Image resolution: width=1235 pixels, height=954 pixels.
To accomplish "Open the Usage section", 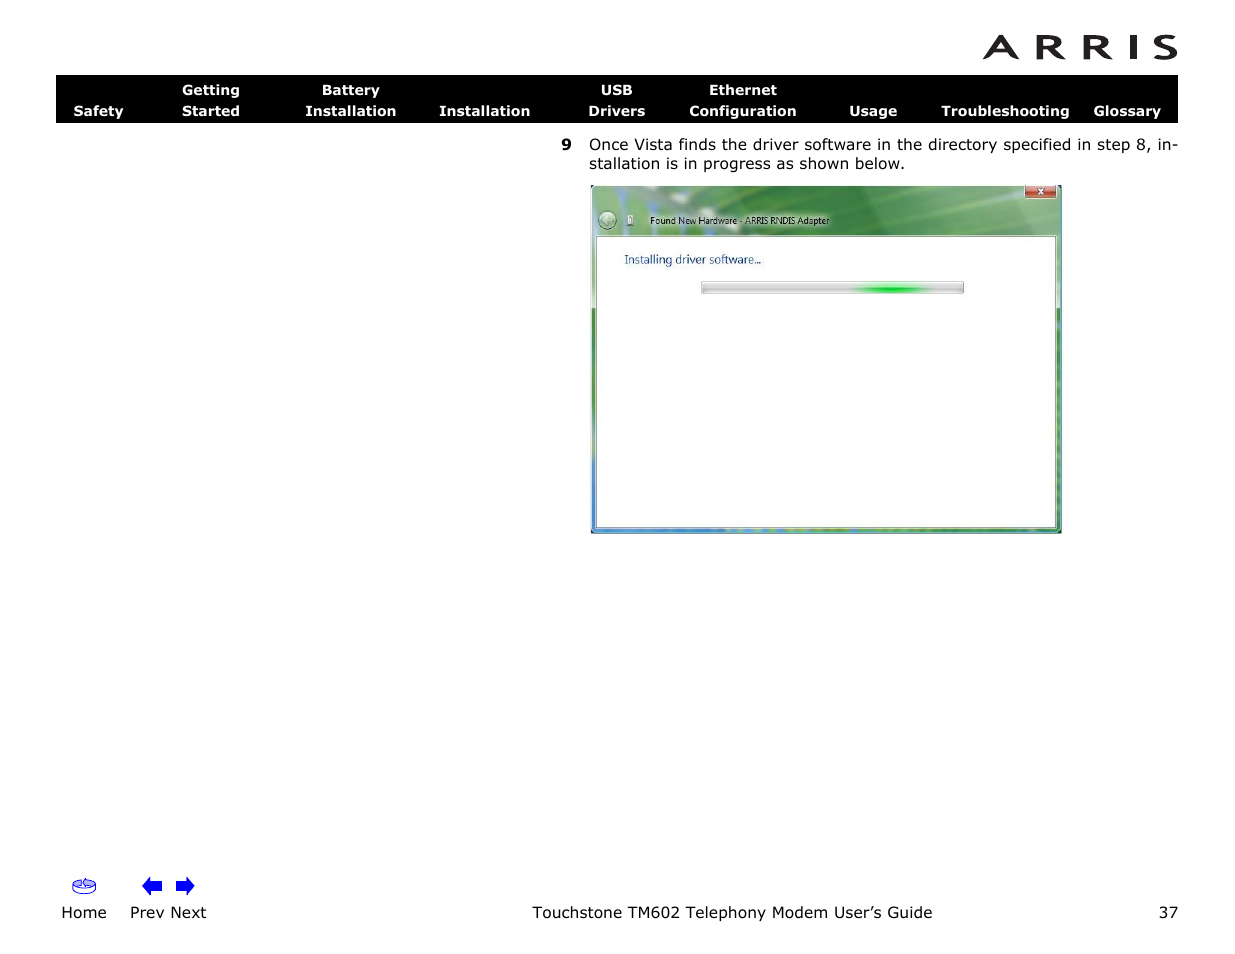I will click(x=873, y=111).
